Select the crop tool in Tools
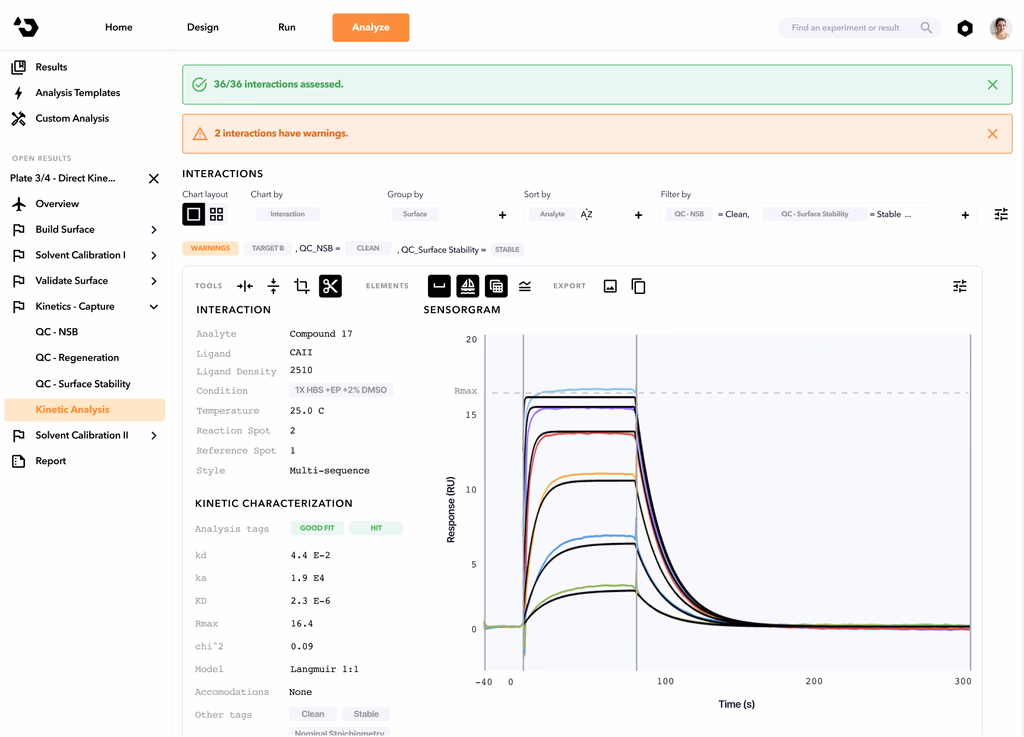The height and width of the screenshot is (737, 1024). (300, 285)
